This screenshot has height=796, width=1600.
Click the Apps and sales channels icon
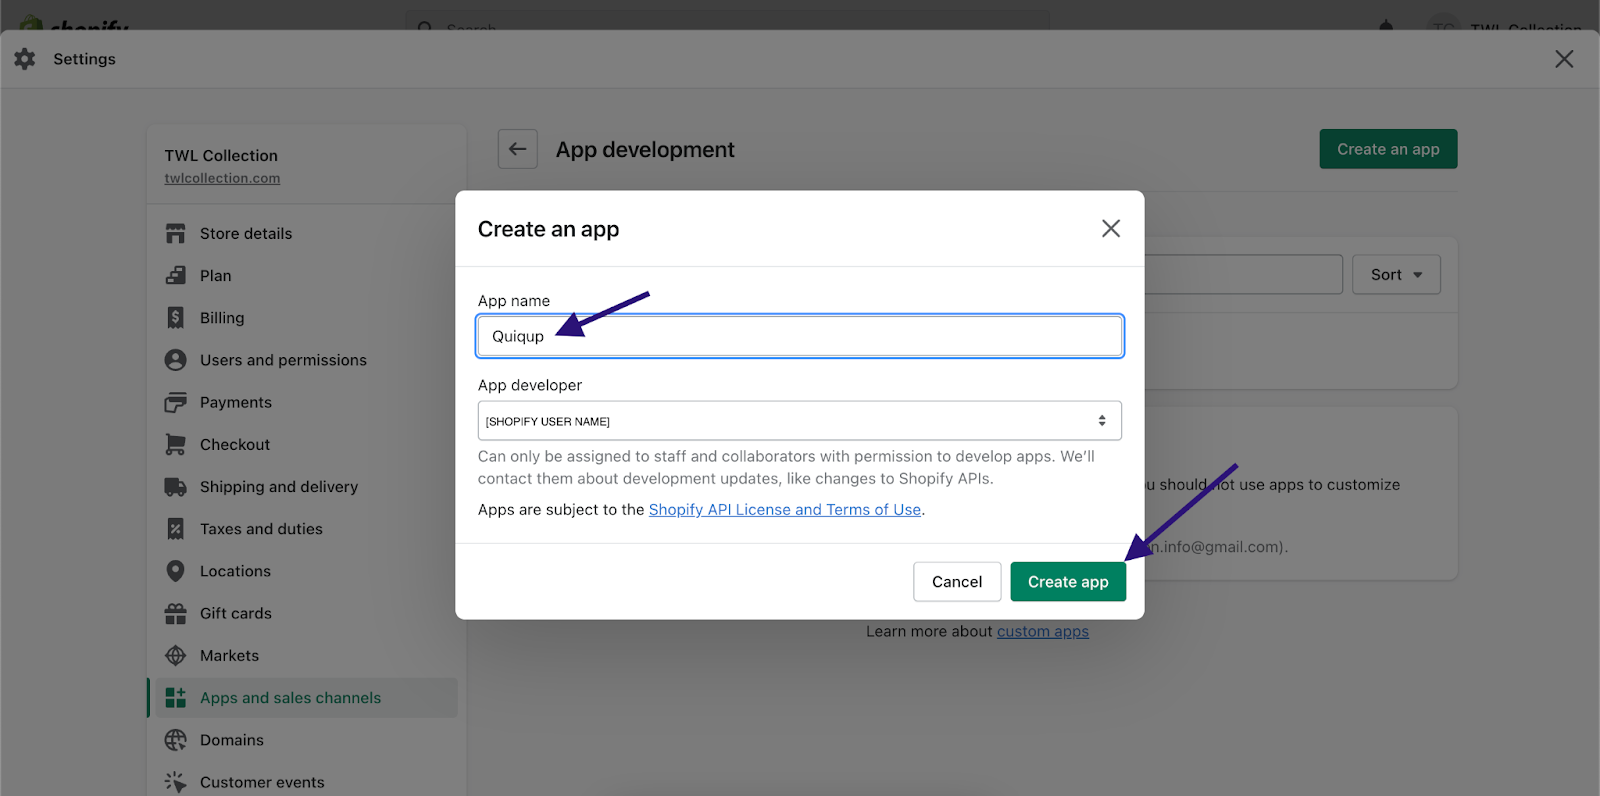point(175,698)
